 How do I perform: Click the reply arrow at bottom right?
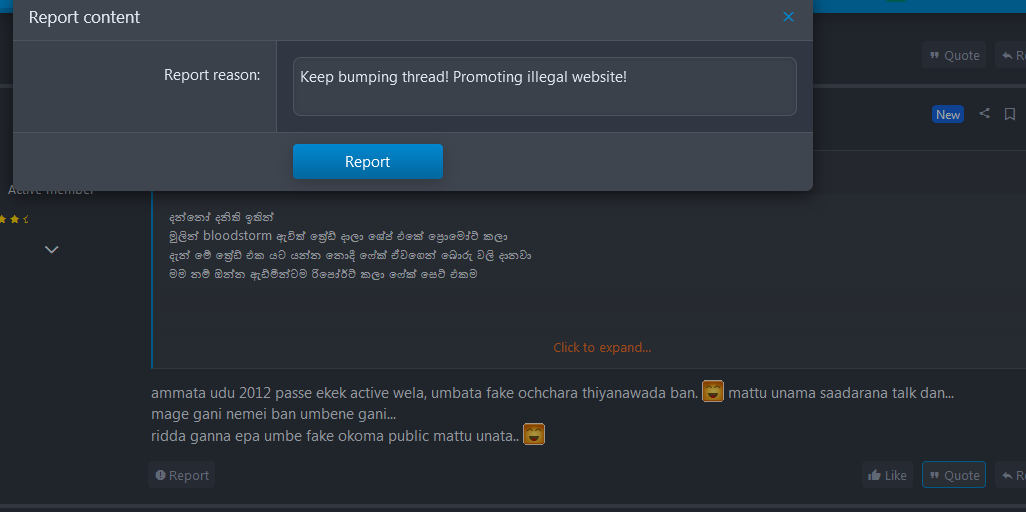[x=1011, y=475]
